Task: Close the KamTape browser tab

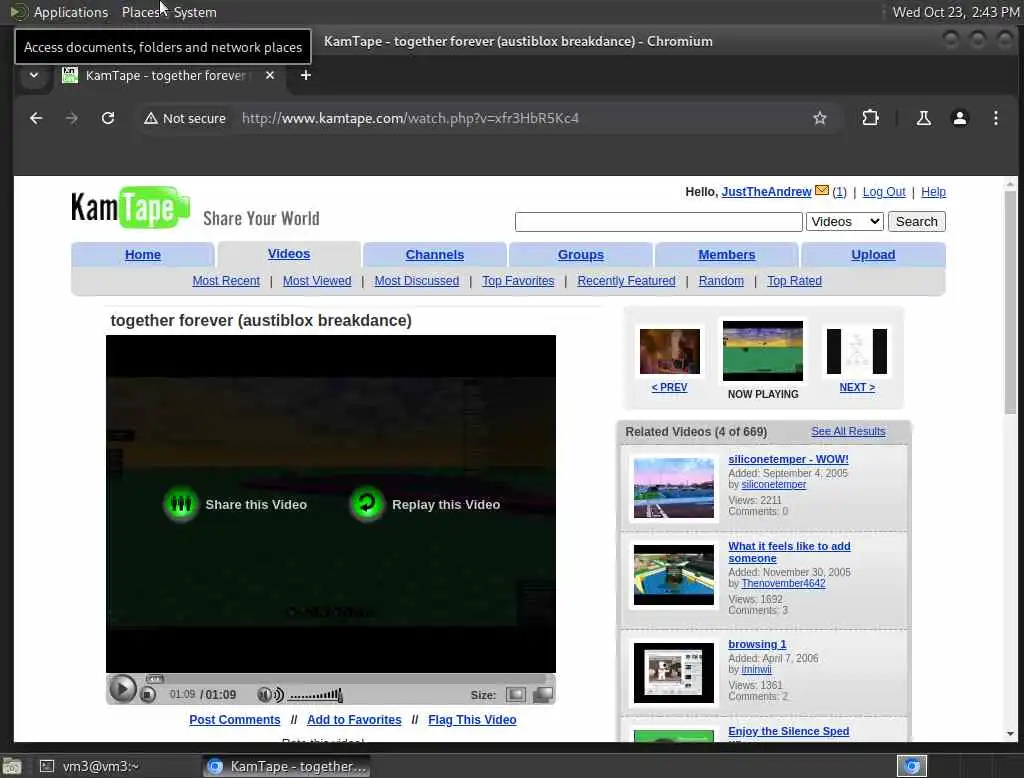Action: pos(270,75)
